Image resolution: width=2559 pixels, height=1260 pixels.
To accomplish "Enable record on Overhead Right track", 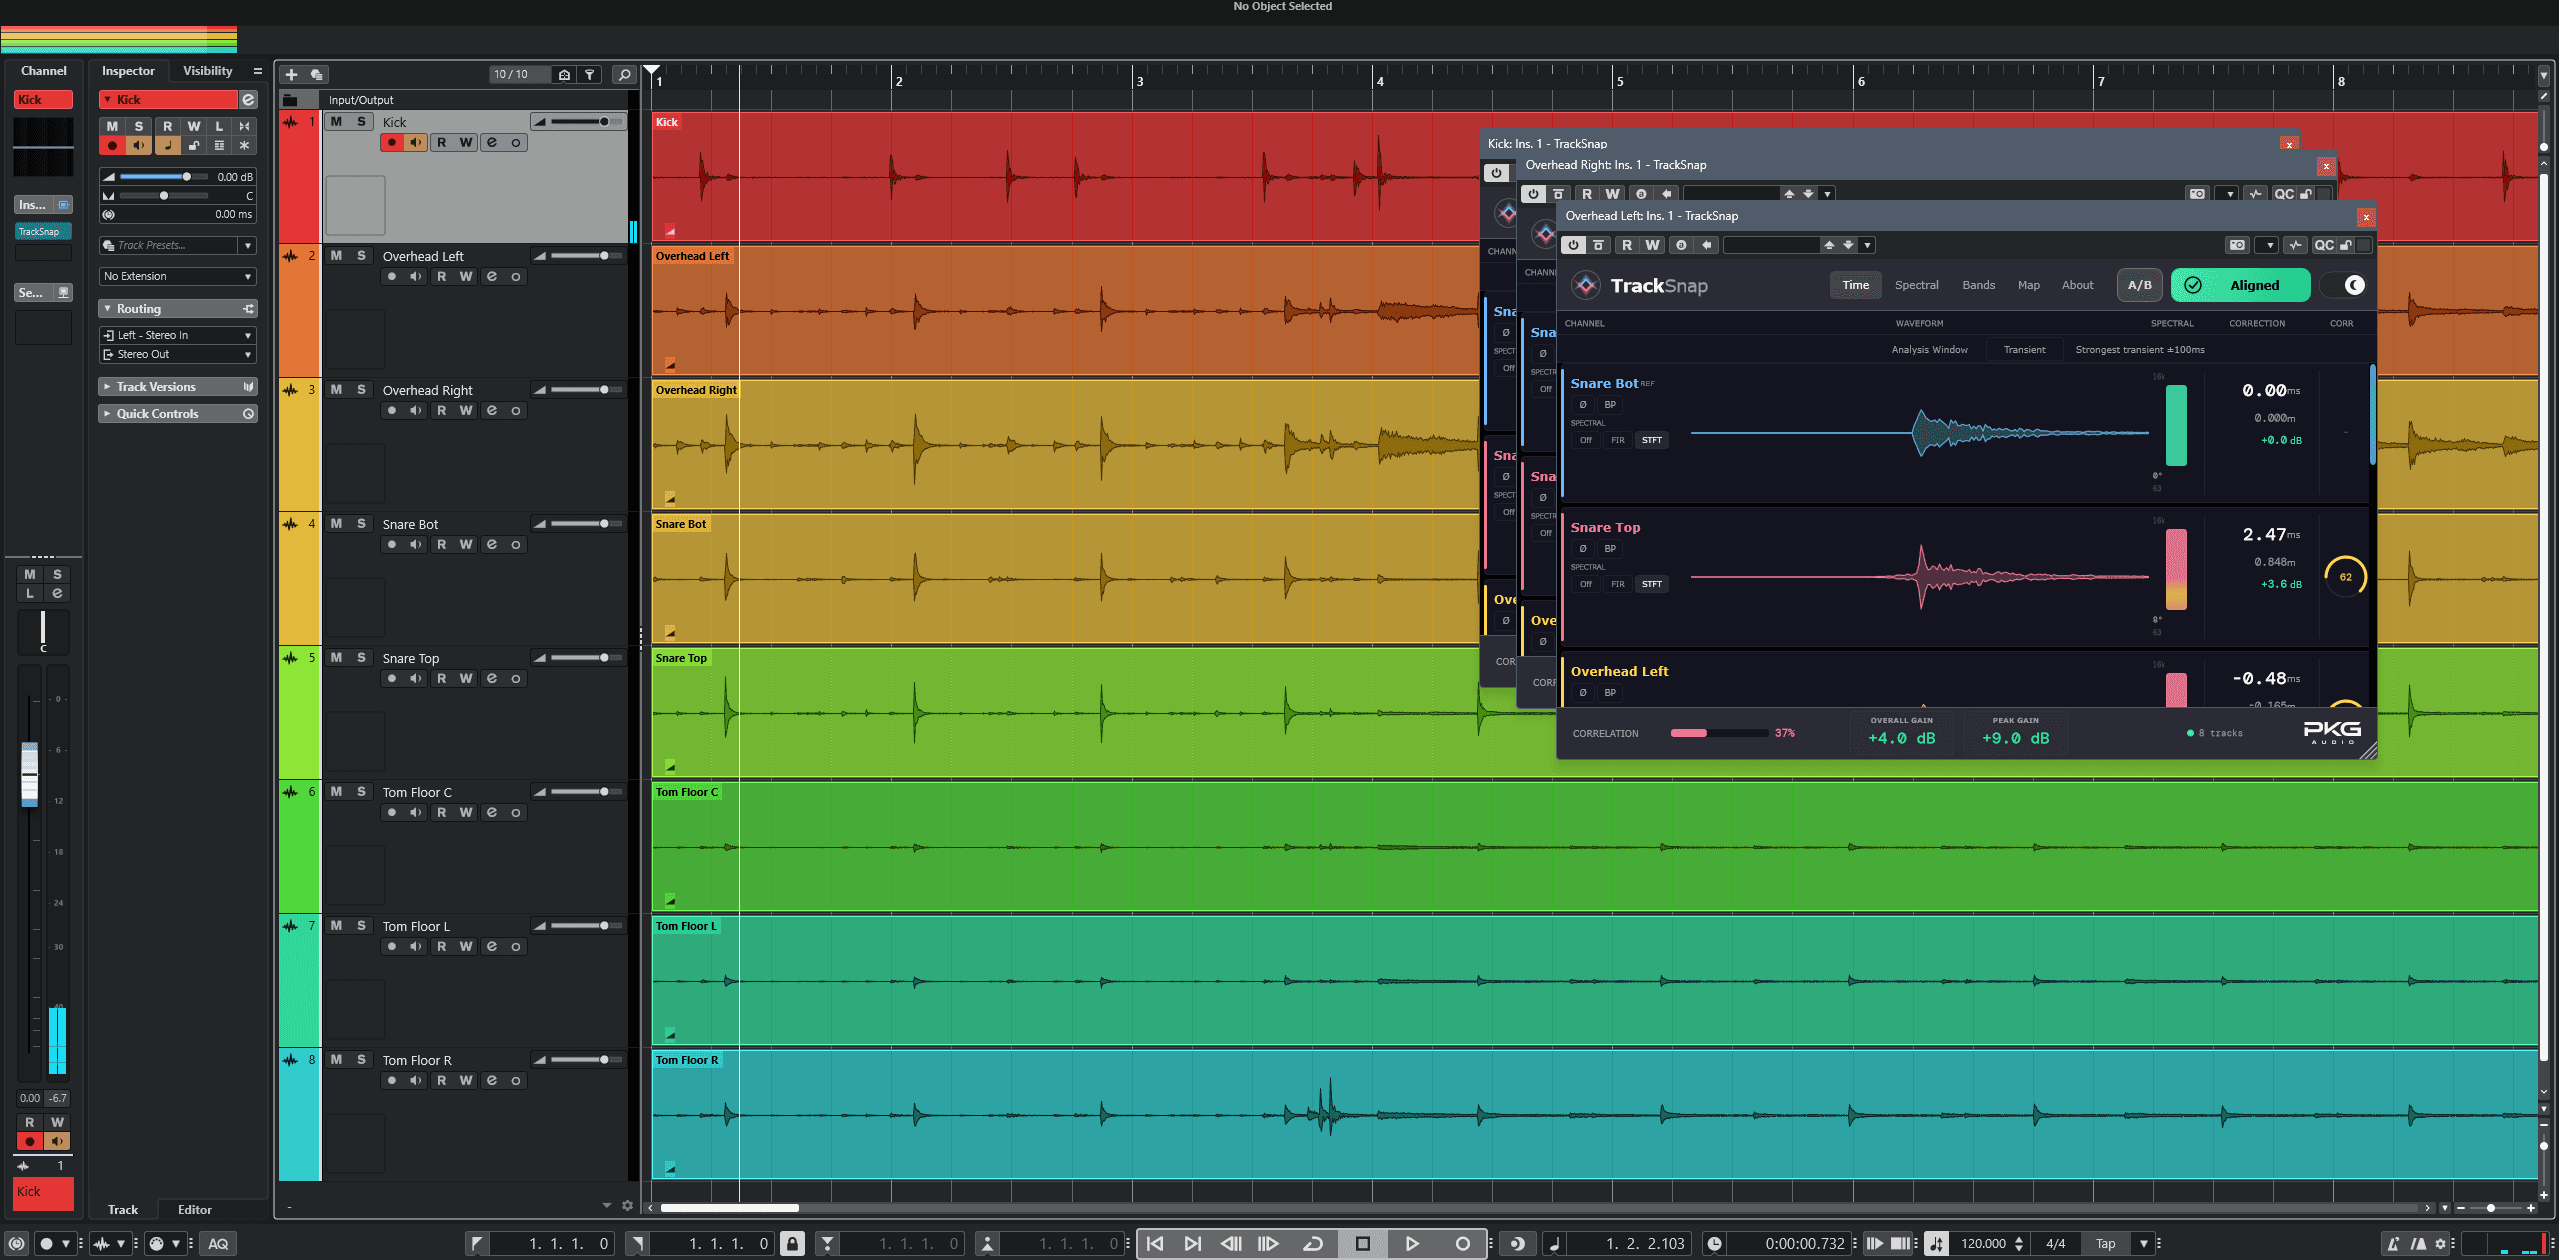I will pyautogui.click(x=392, y=410).
